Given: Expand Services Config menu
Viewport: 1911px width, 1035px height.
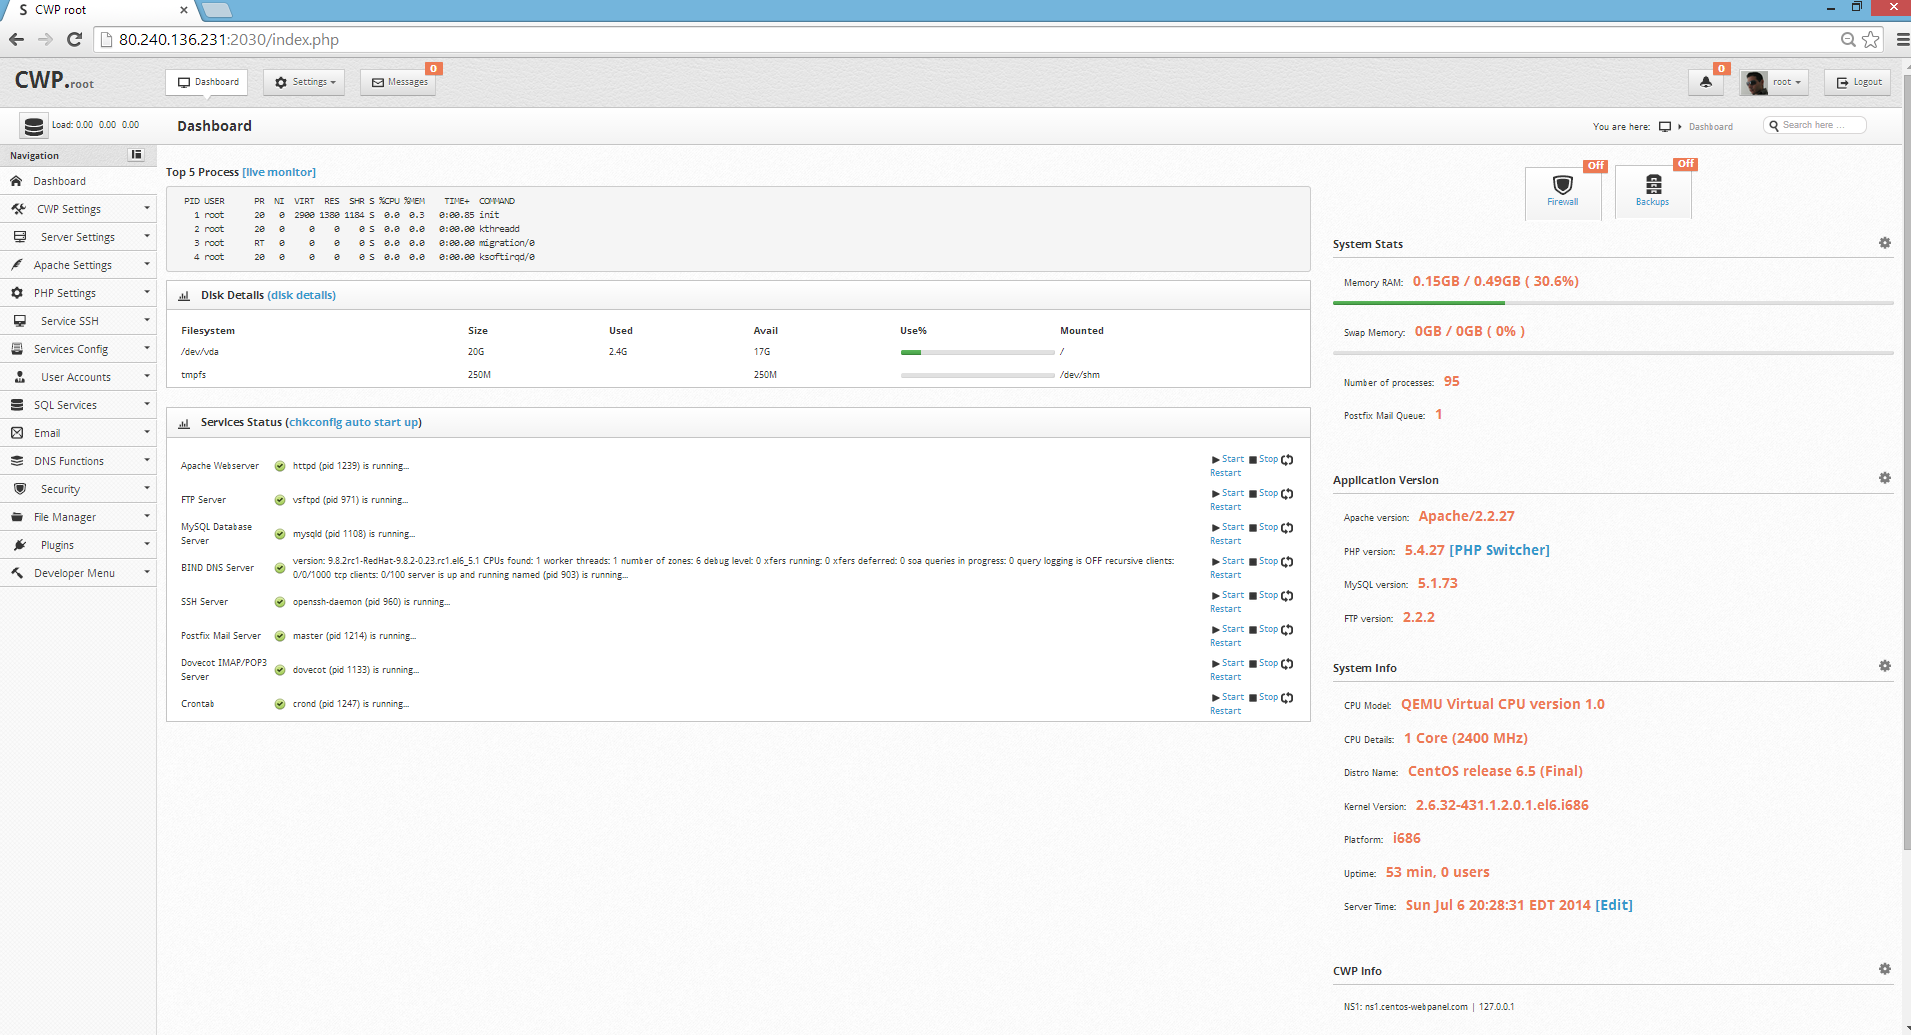Looking at the screenshot, I should click(x=78, y=349).
